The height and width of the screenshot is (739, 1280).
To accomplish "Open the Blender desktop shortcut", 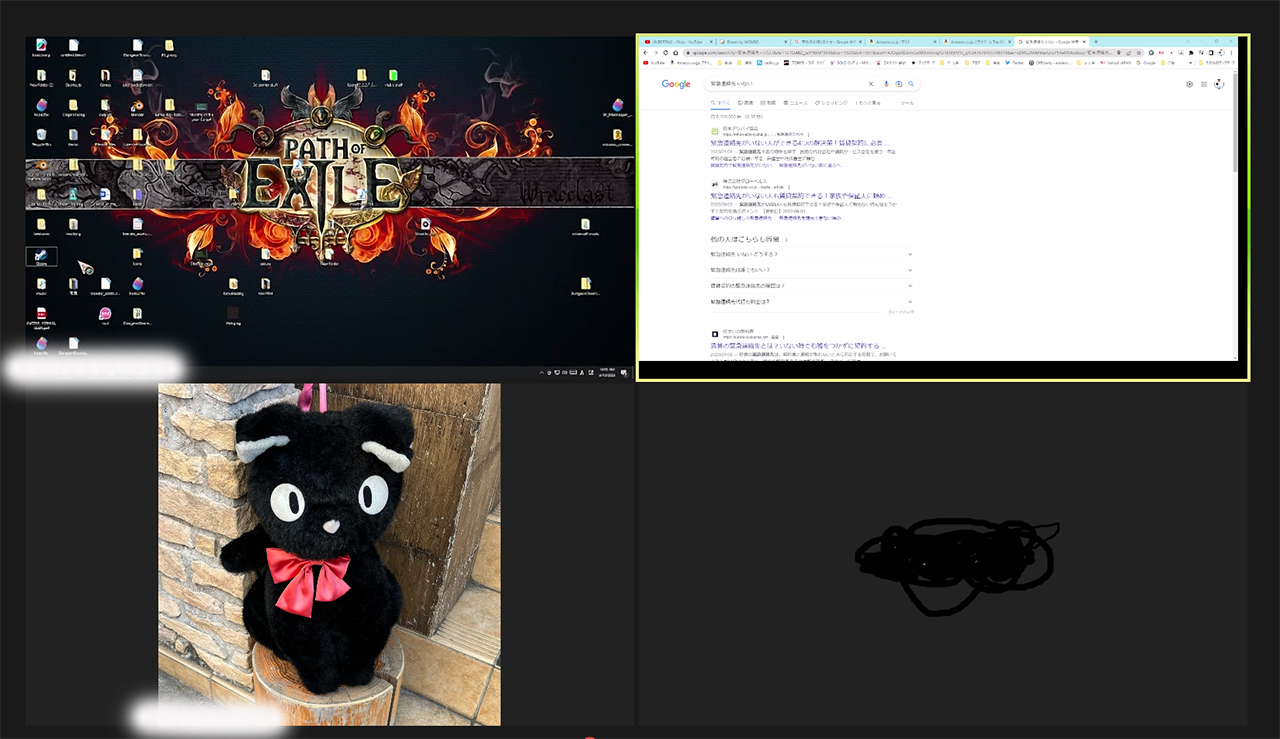I will coord(138,105).
